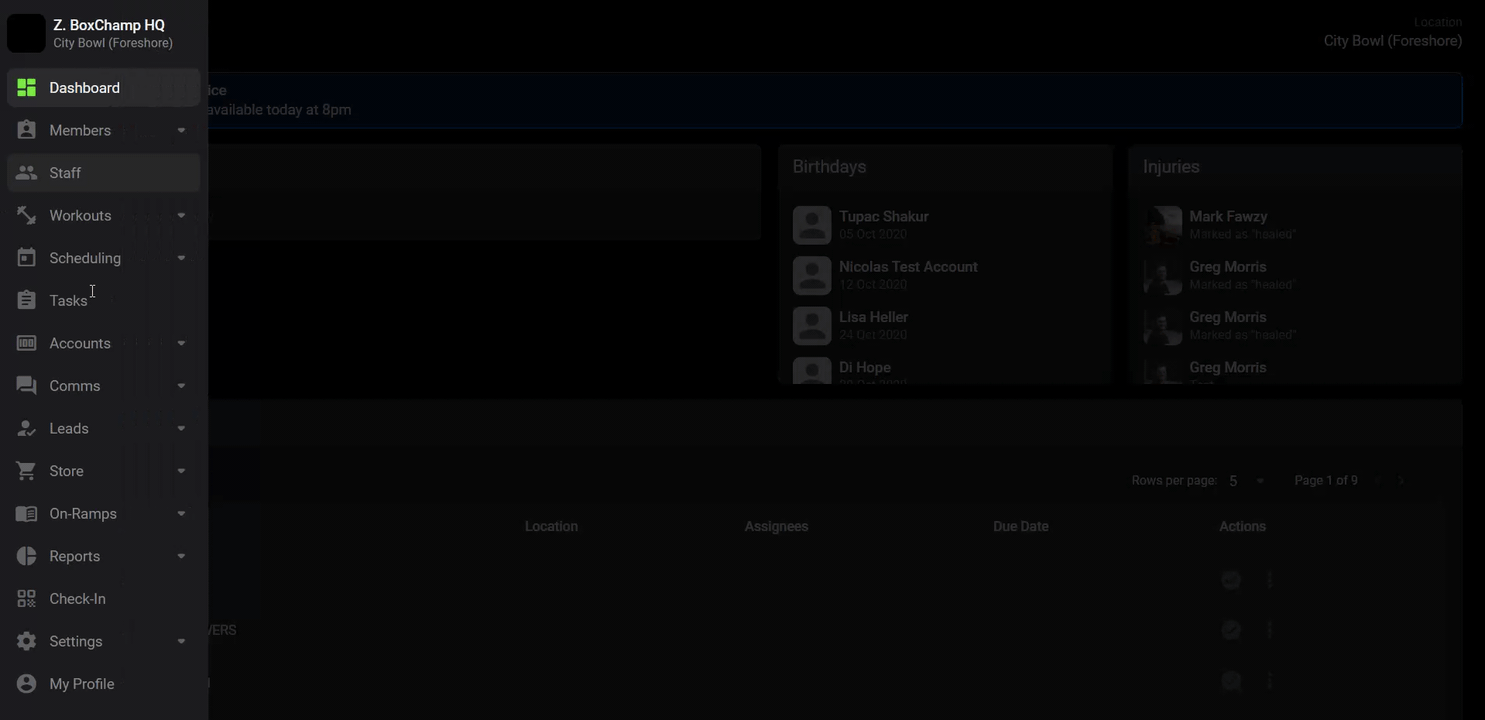1485x720 pixels.
Task: Click the Scheduling calendar icon
Action: pos(26,258)
